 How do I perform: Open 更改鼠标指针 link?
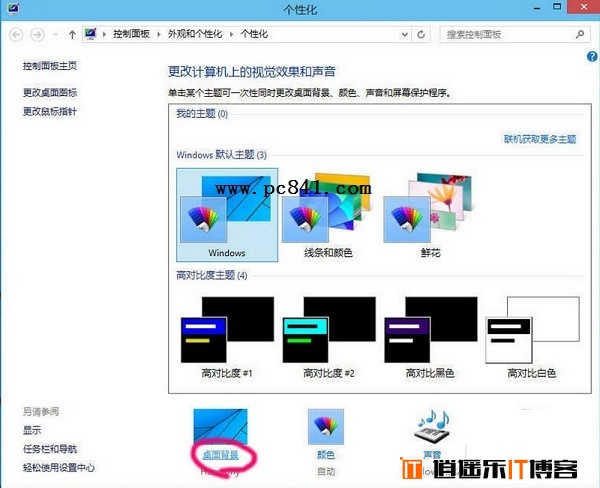click(x=50, y=112)
